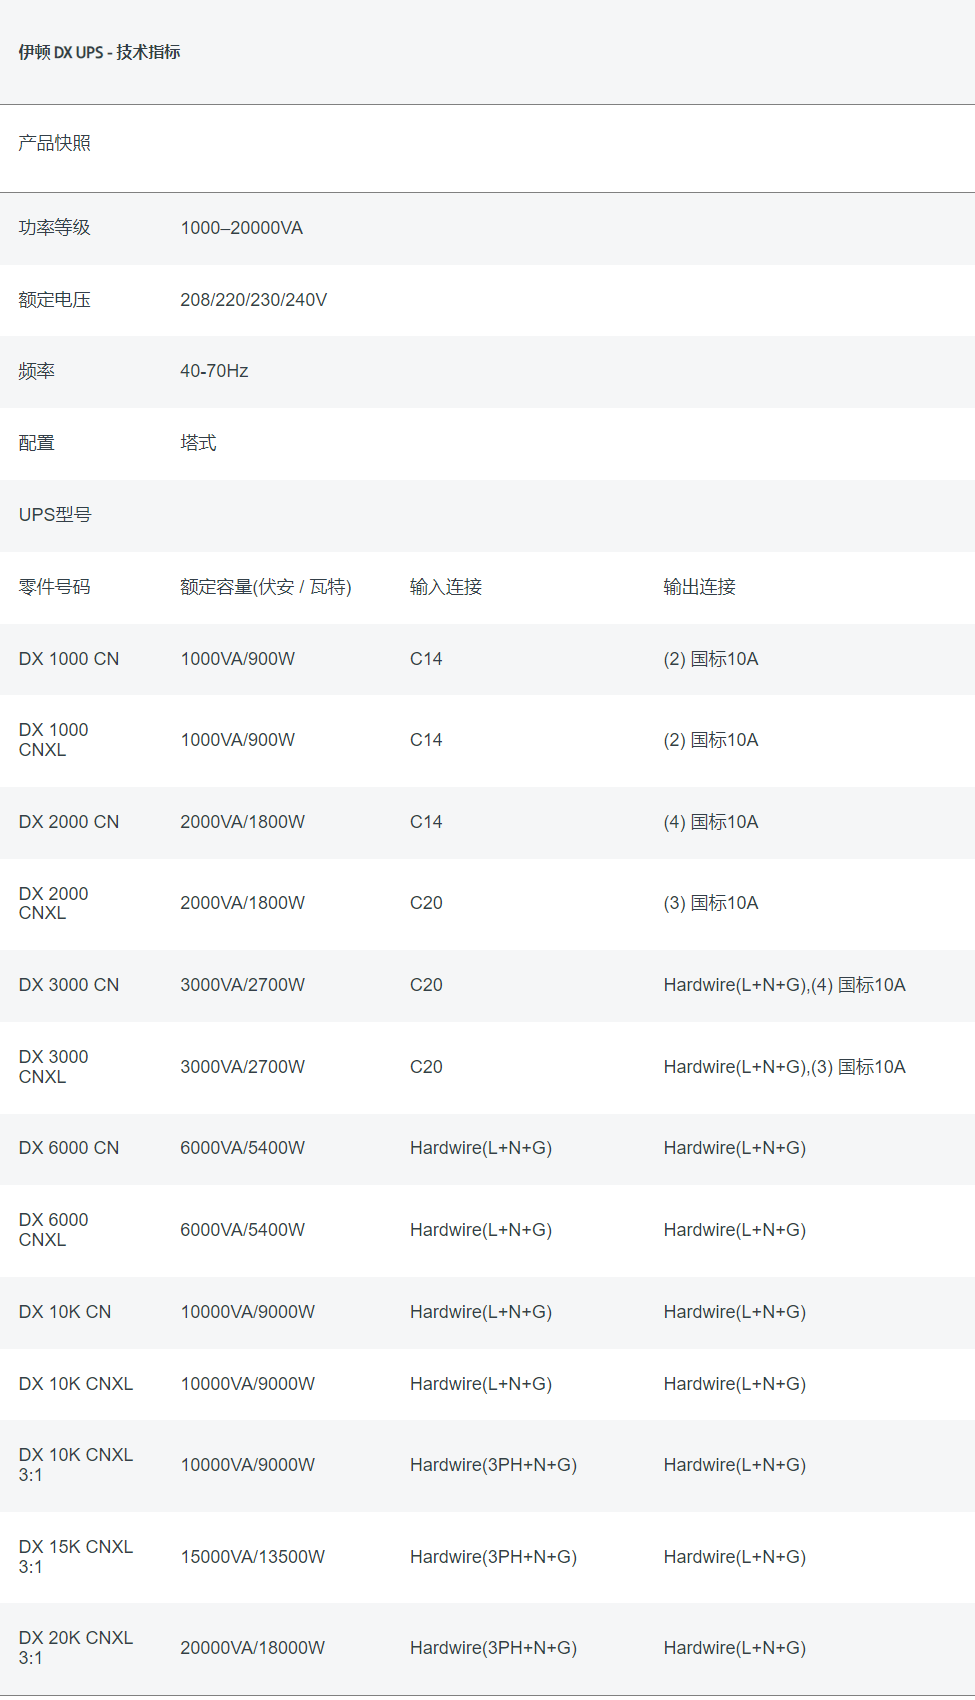Image resolution: width=975 pixels, height=1700 pixels.
Task: Select input 'C20' in the DX 3000 CN row
Action: (426, 985)
